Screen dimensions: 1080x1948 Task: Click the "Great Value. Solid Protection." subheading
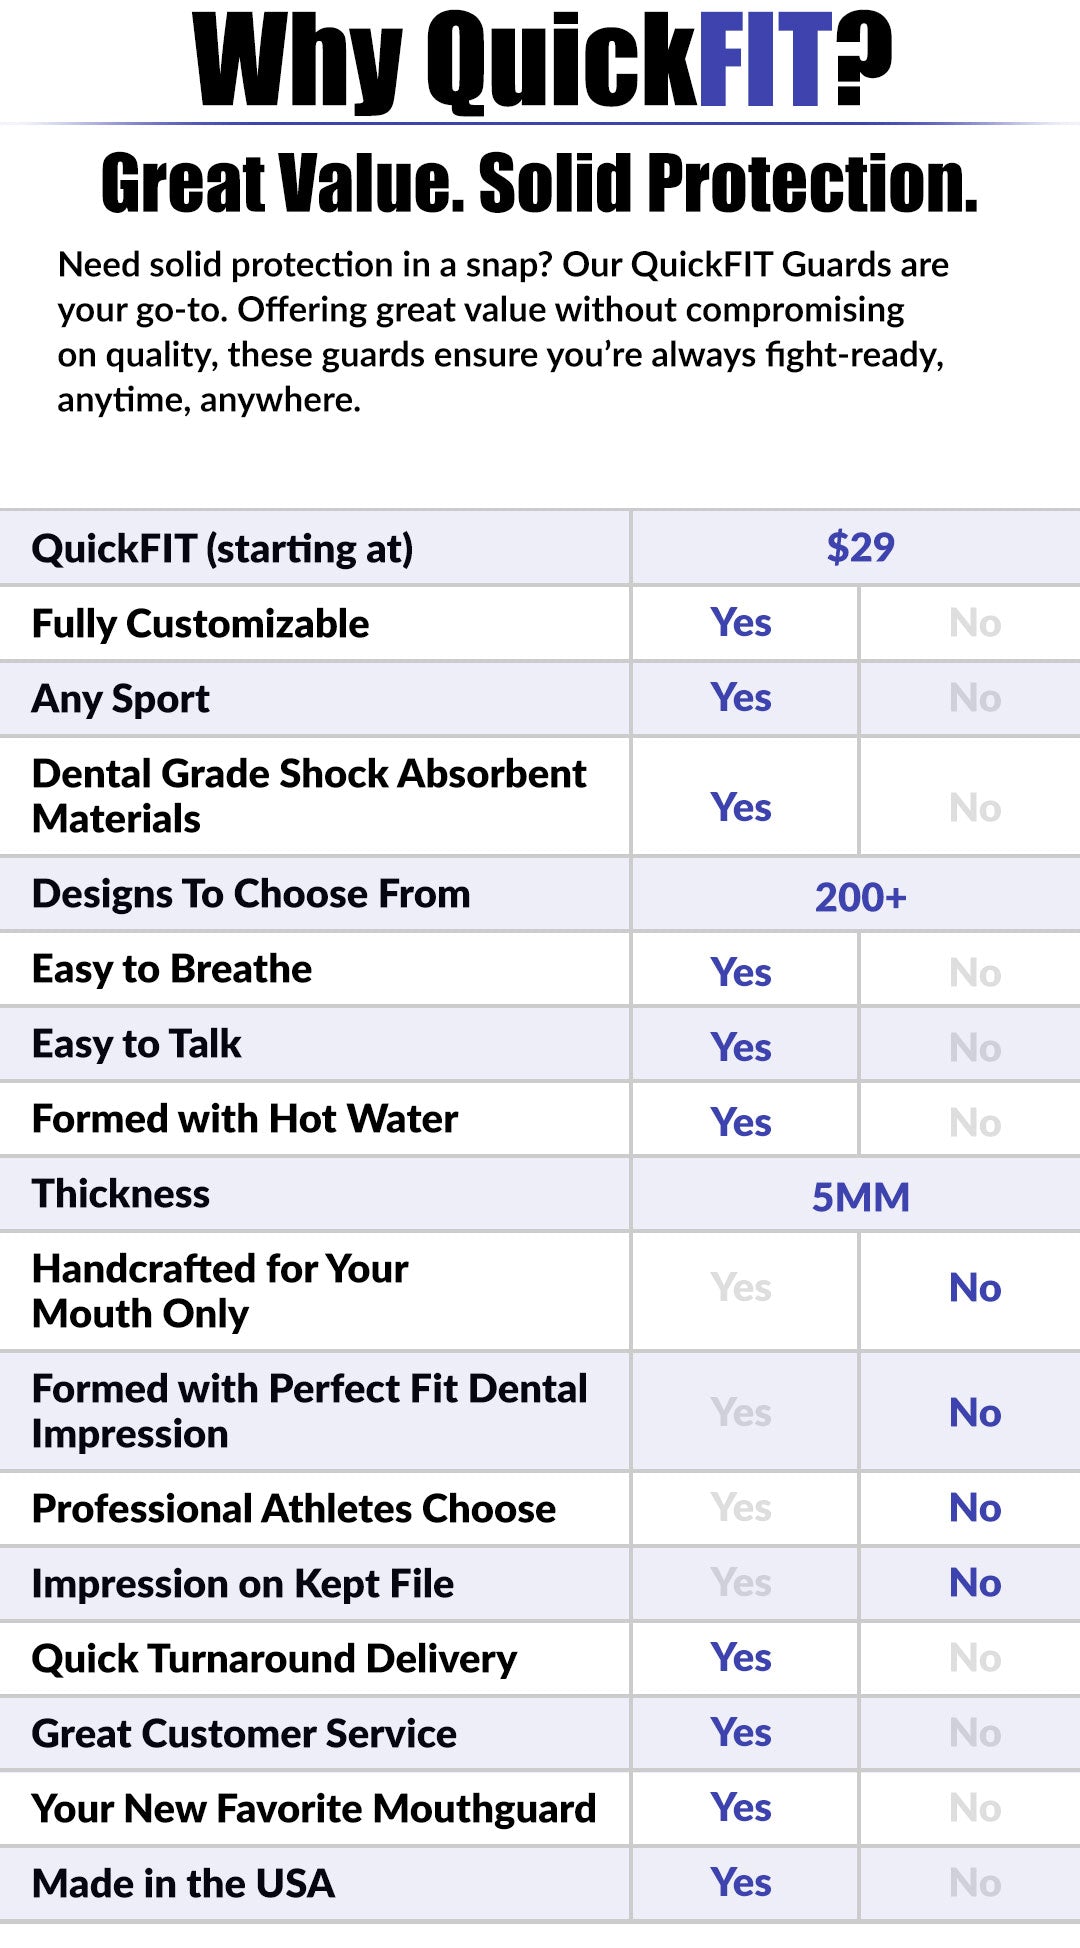pyautogui.click(x=540, y=184)
